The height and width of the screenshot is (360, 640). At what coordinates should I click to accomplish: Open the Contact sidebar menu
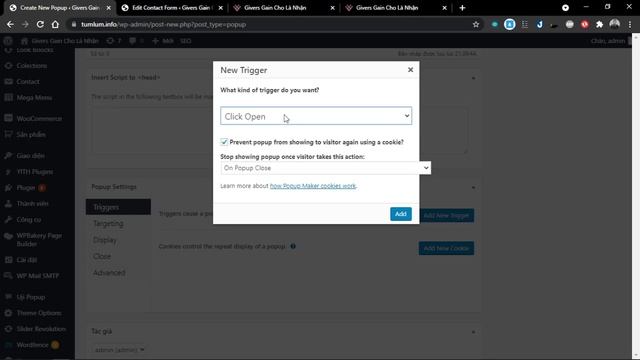(x=28, y=82)
